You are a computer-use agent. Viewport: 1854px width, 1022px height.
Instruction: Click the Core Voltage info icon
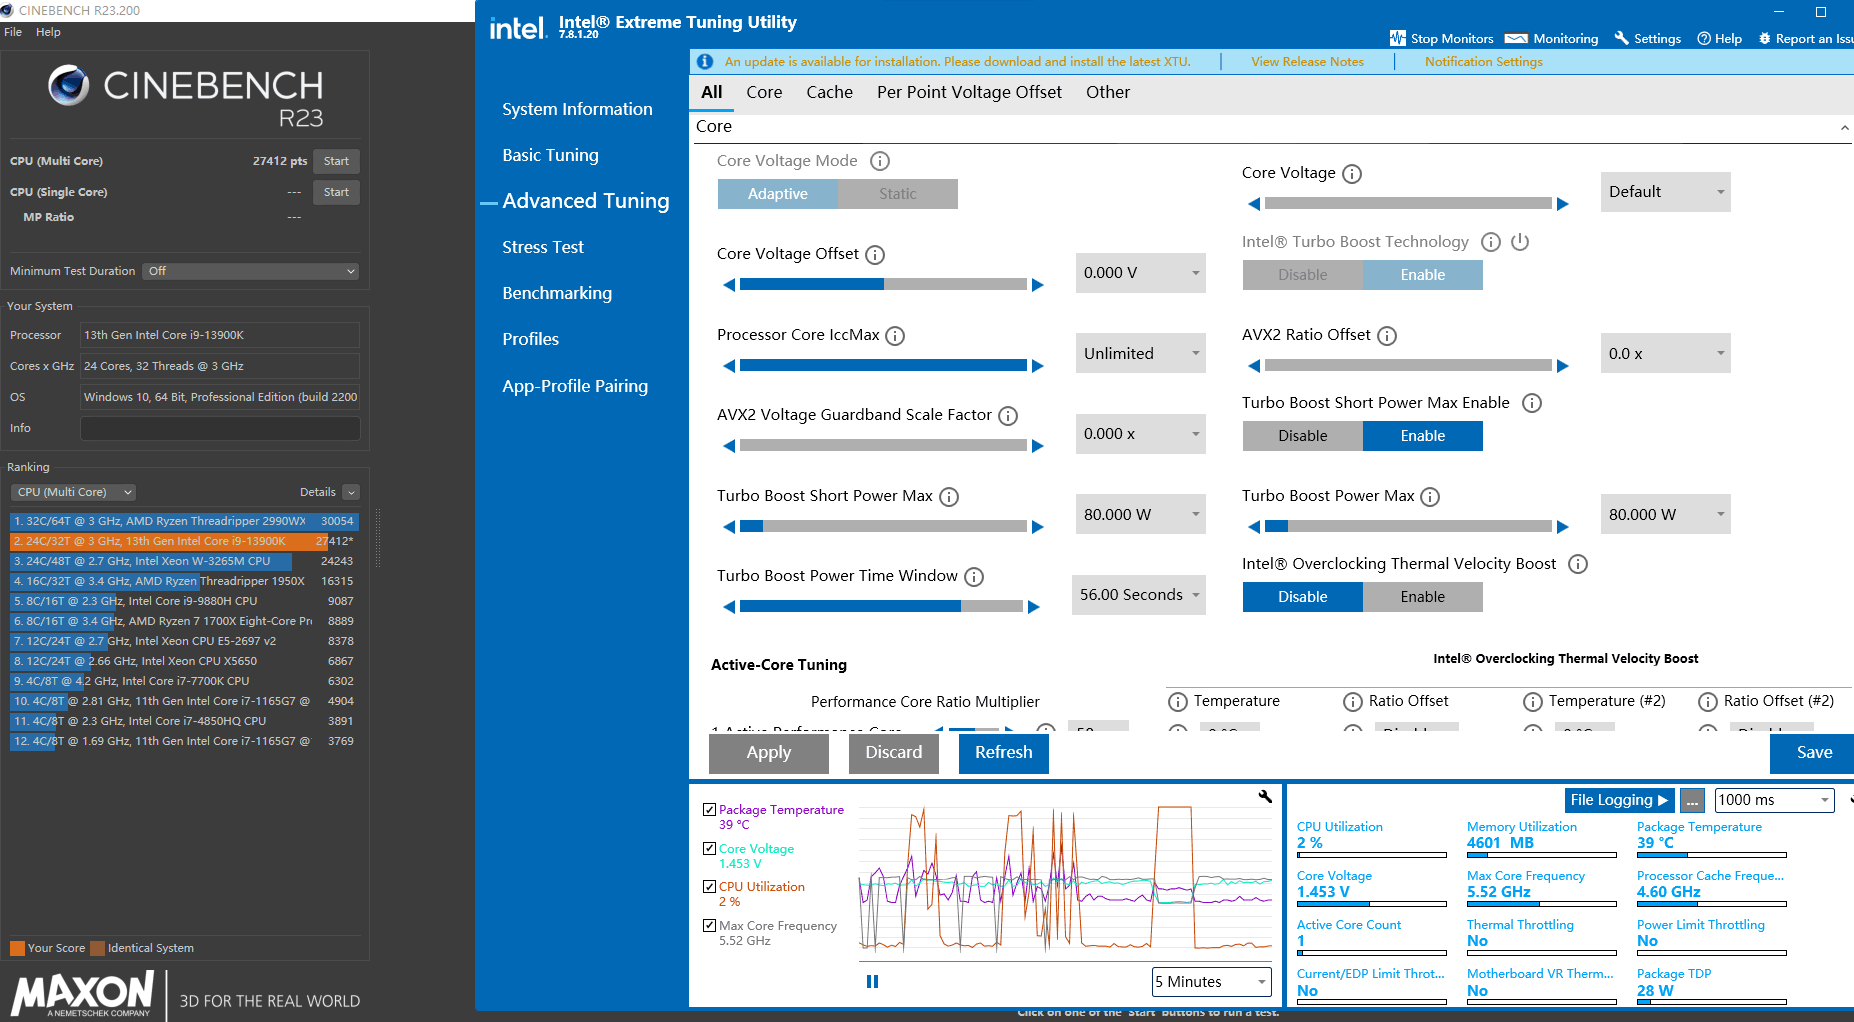point(1352,174)
